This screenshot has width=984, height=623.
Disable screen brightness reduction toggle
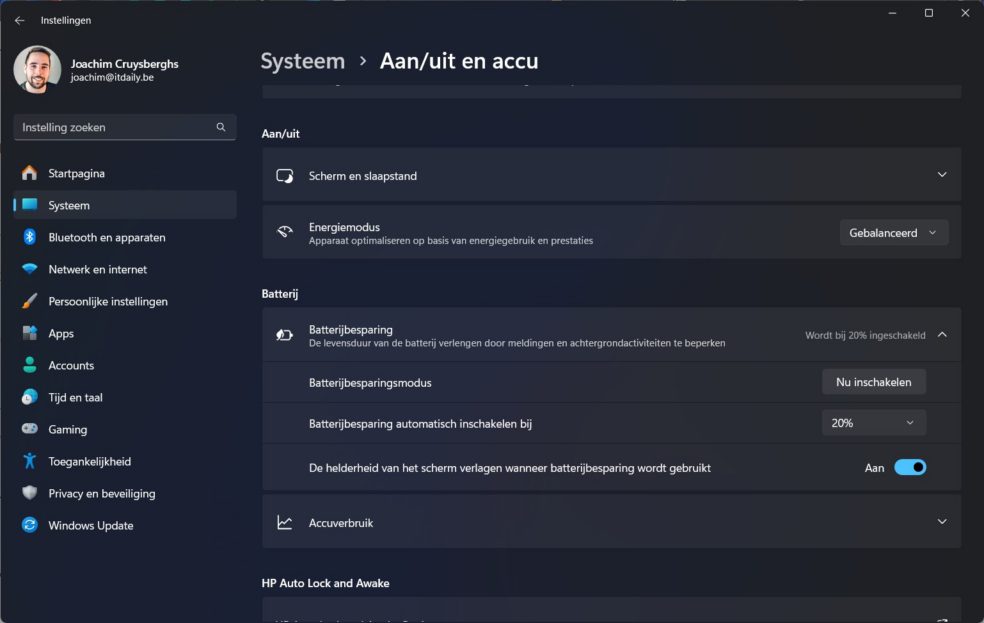pyautogui.click(x=909, y=467)
